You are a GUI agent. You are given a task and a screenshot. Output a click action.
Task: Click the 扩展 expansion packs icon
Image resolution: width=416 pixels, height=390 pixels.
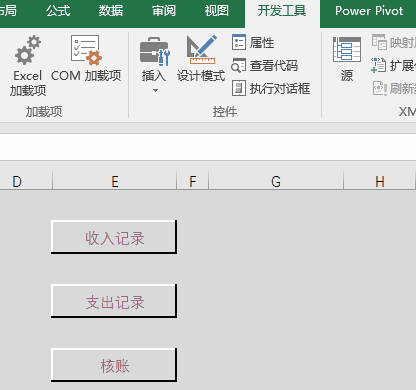[379, 65]
